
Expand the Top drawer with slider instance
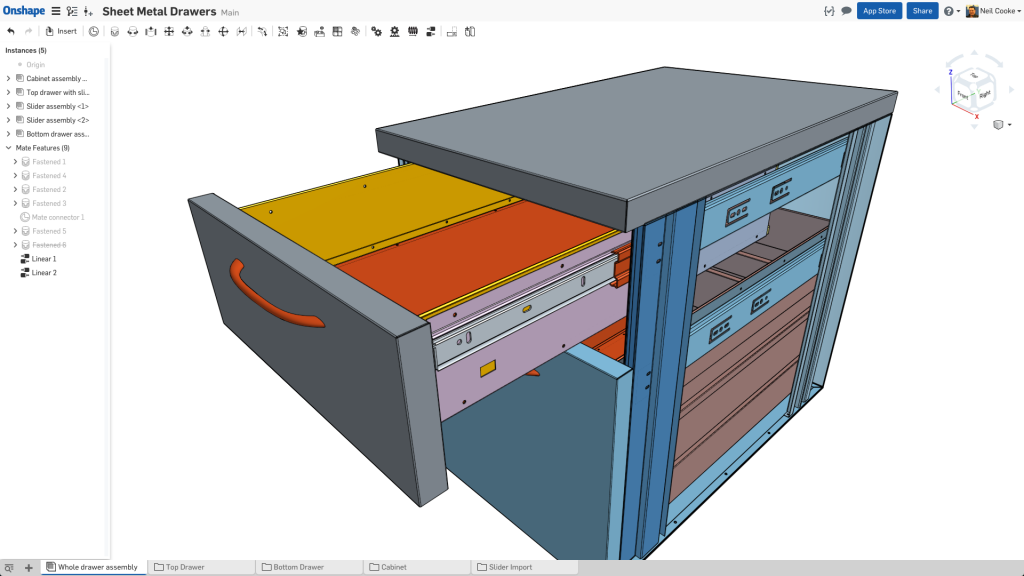pos(8,92)
